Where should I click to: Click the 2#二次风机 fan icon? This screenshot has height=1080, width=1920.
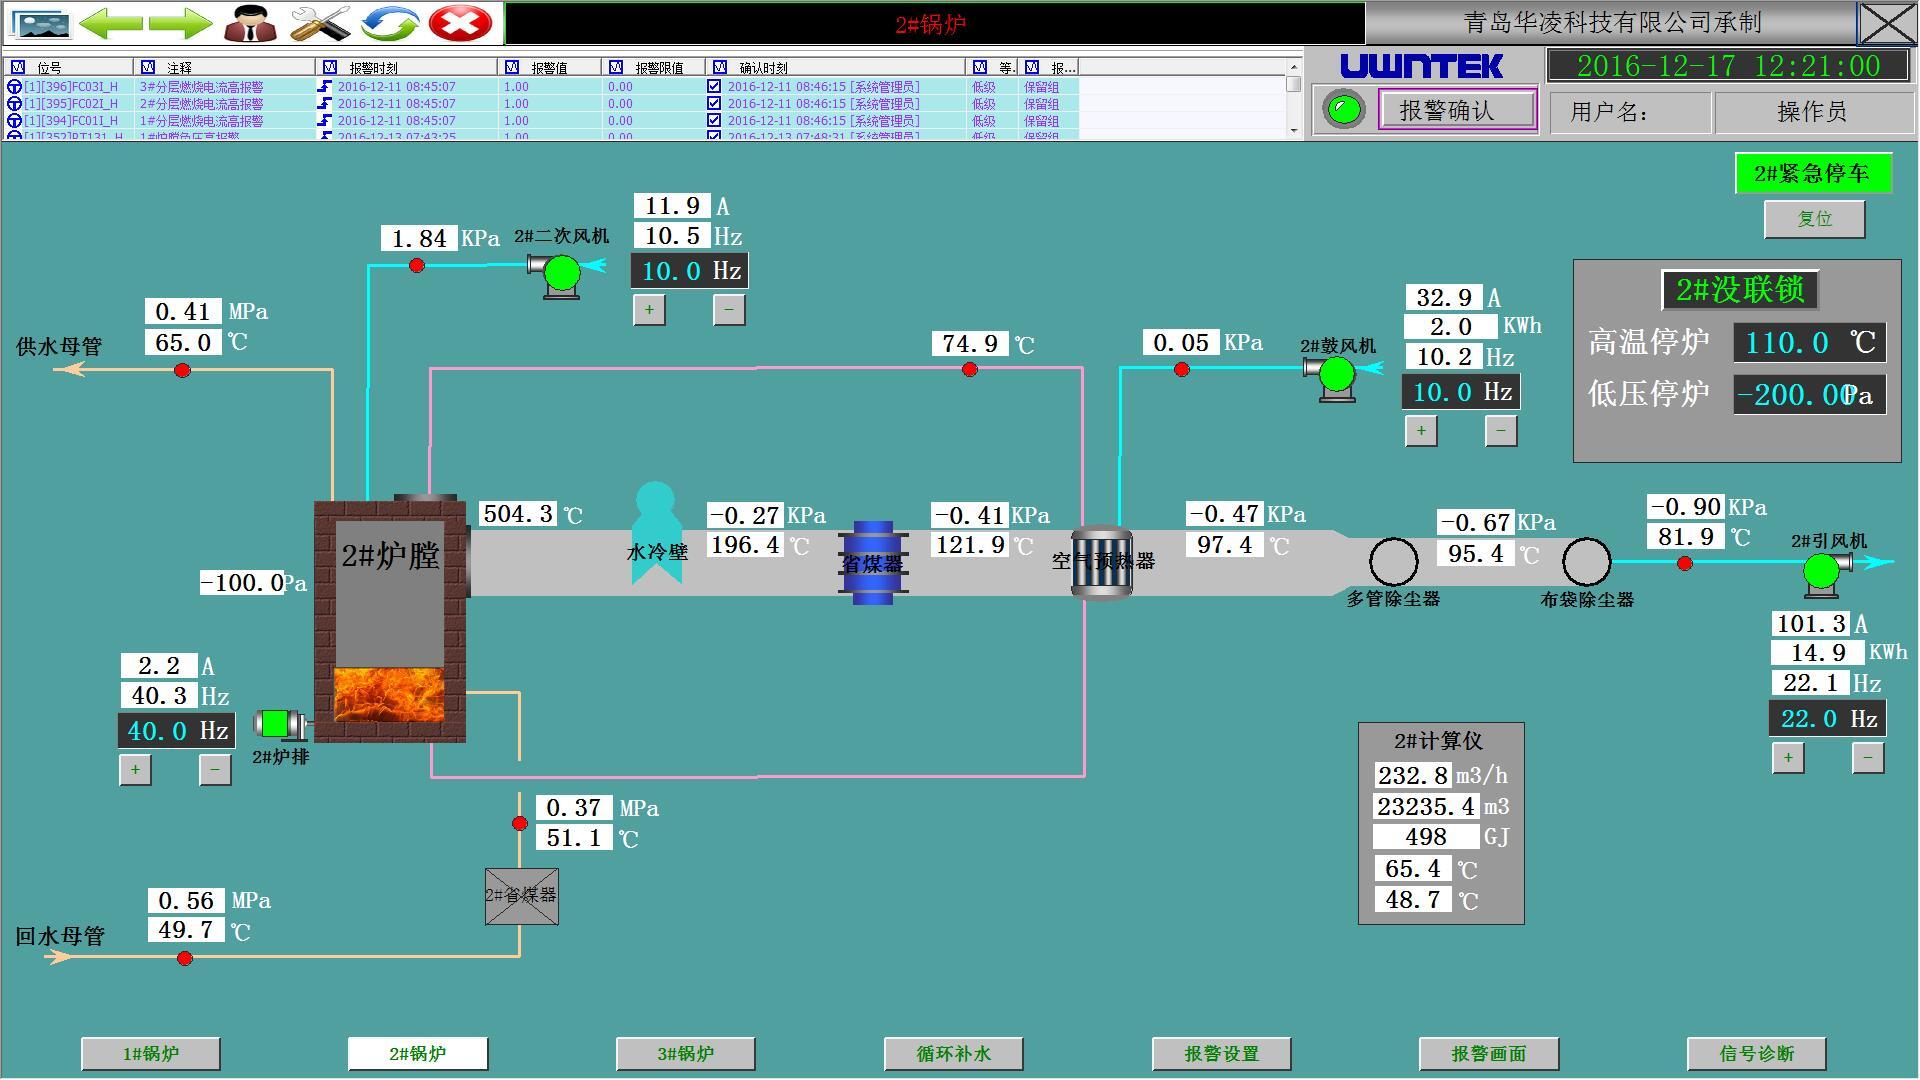point(561,272)
